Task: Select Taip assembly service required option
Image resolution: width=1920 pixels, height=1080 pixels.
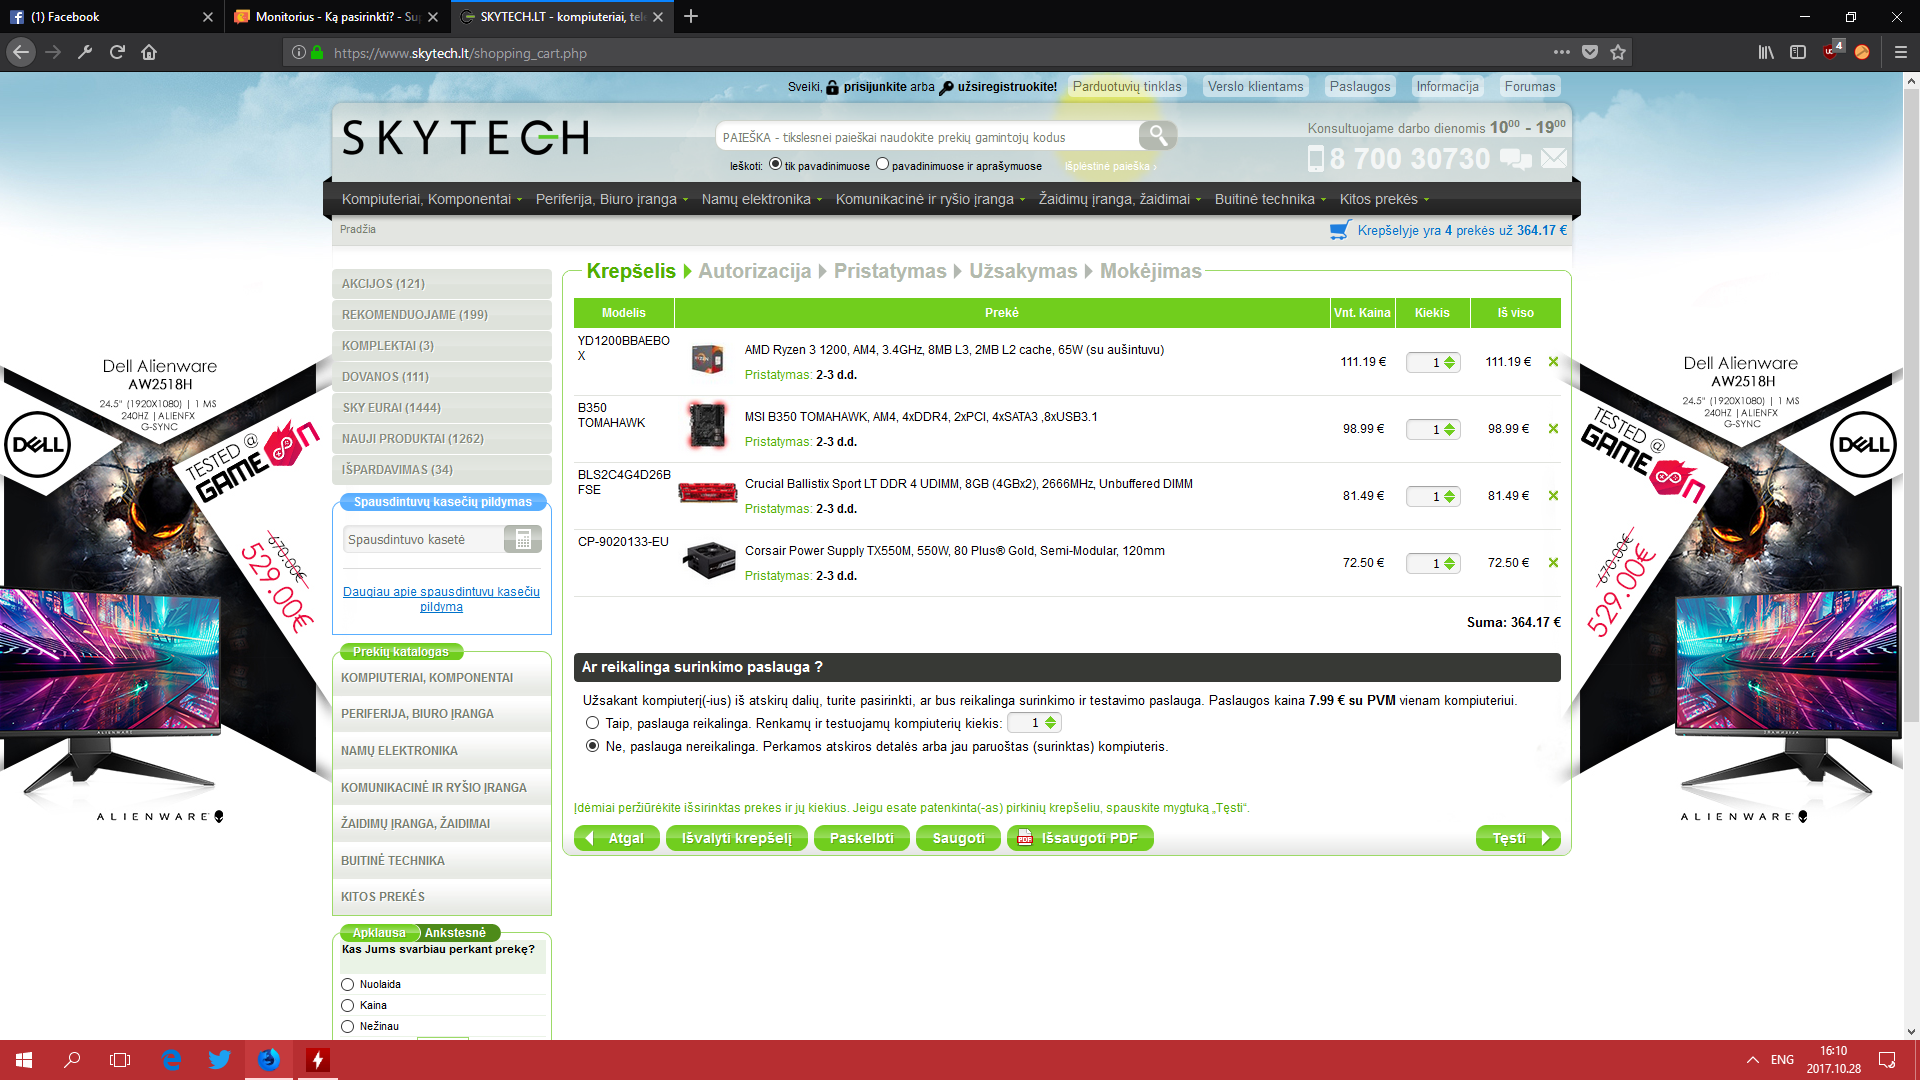Action: 593,723
